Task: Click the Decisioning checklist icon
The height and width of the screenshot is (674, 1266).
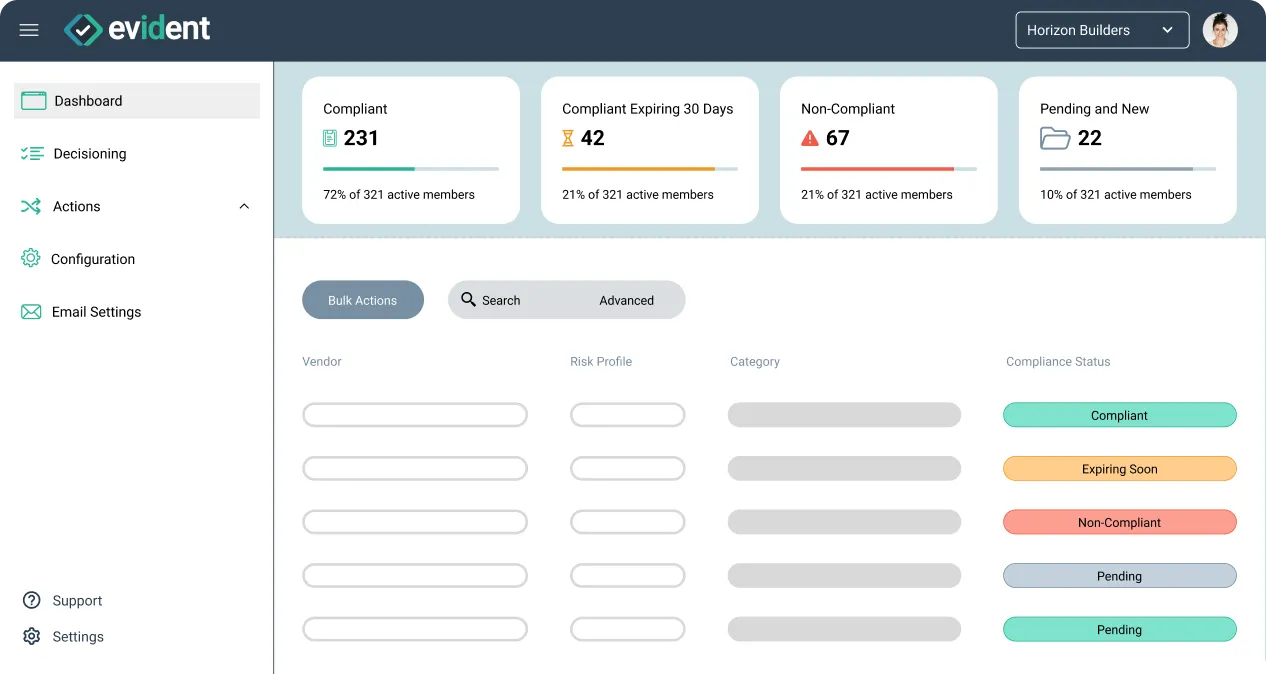Action: (31, 153)
